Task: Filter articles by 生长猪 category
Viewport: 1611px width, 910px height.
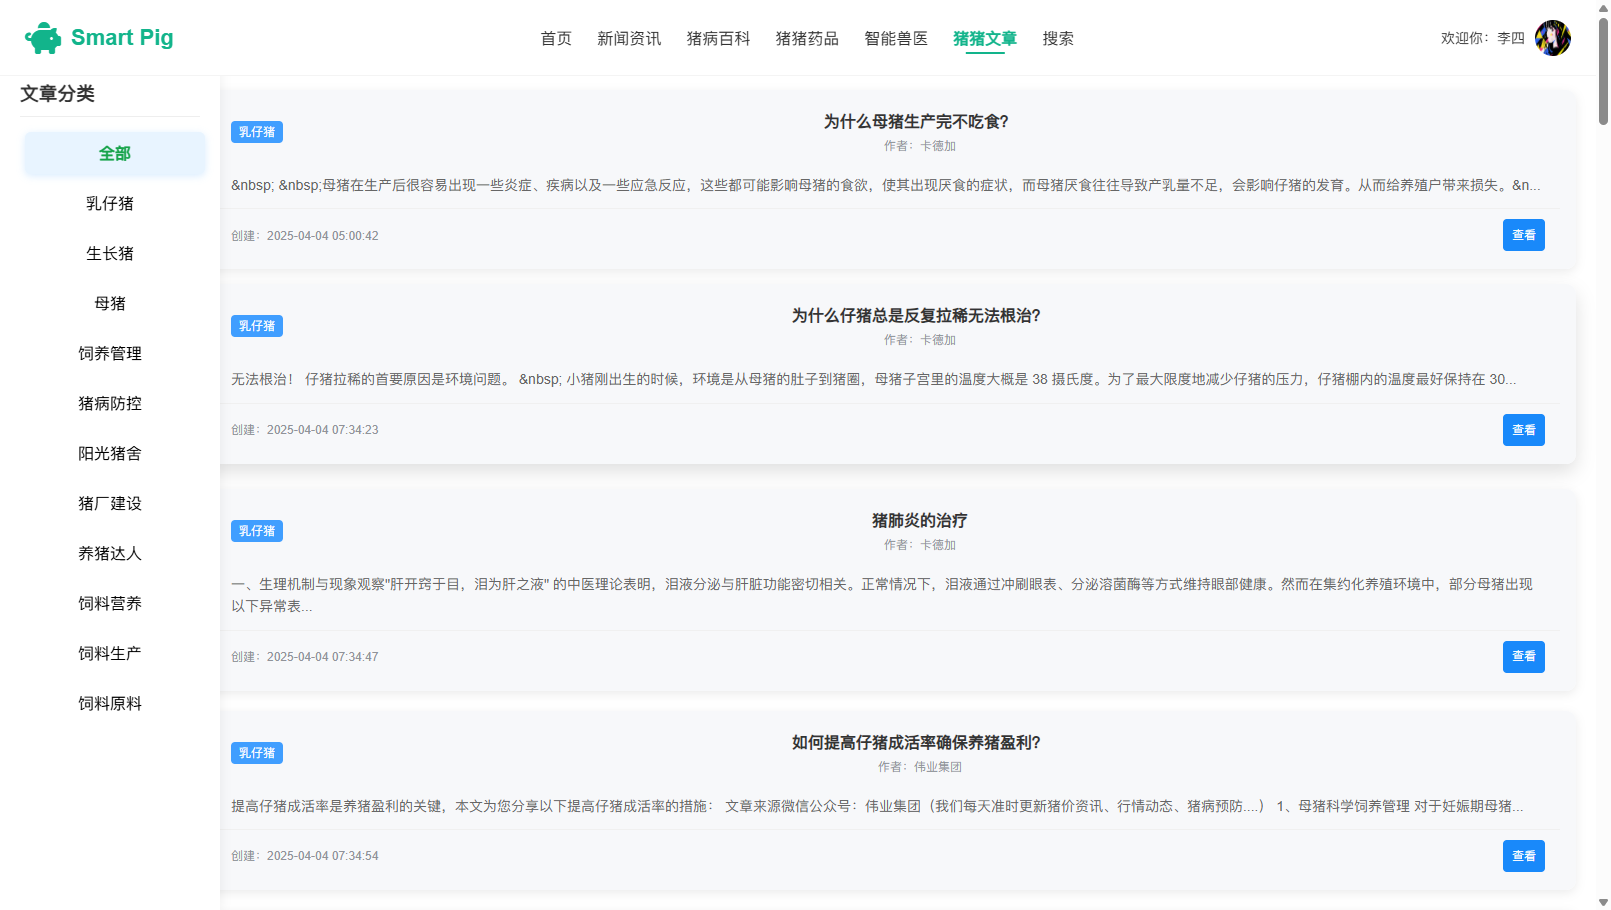Action: pyautogui.click(x=110, y=254)
